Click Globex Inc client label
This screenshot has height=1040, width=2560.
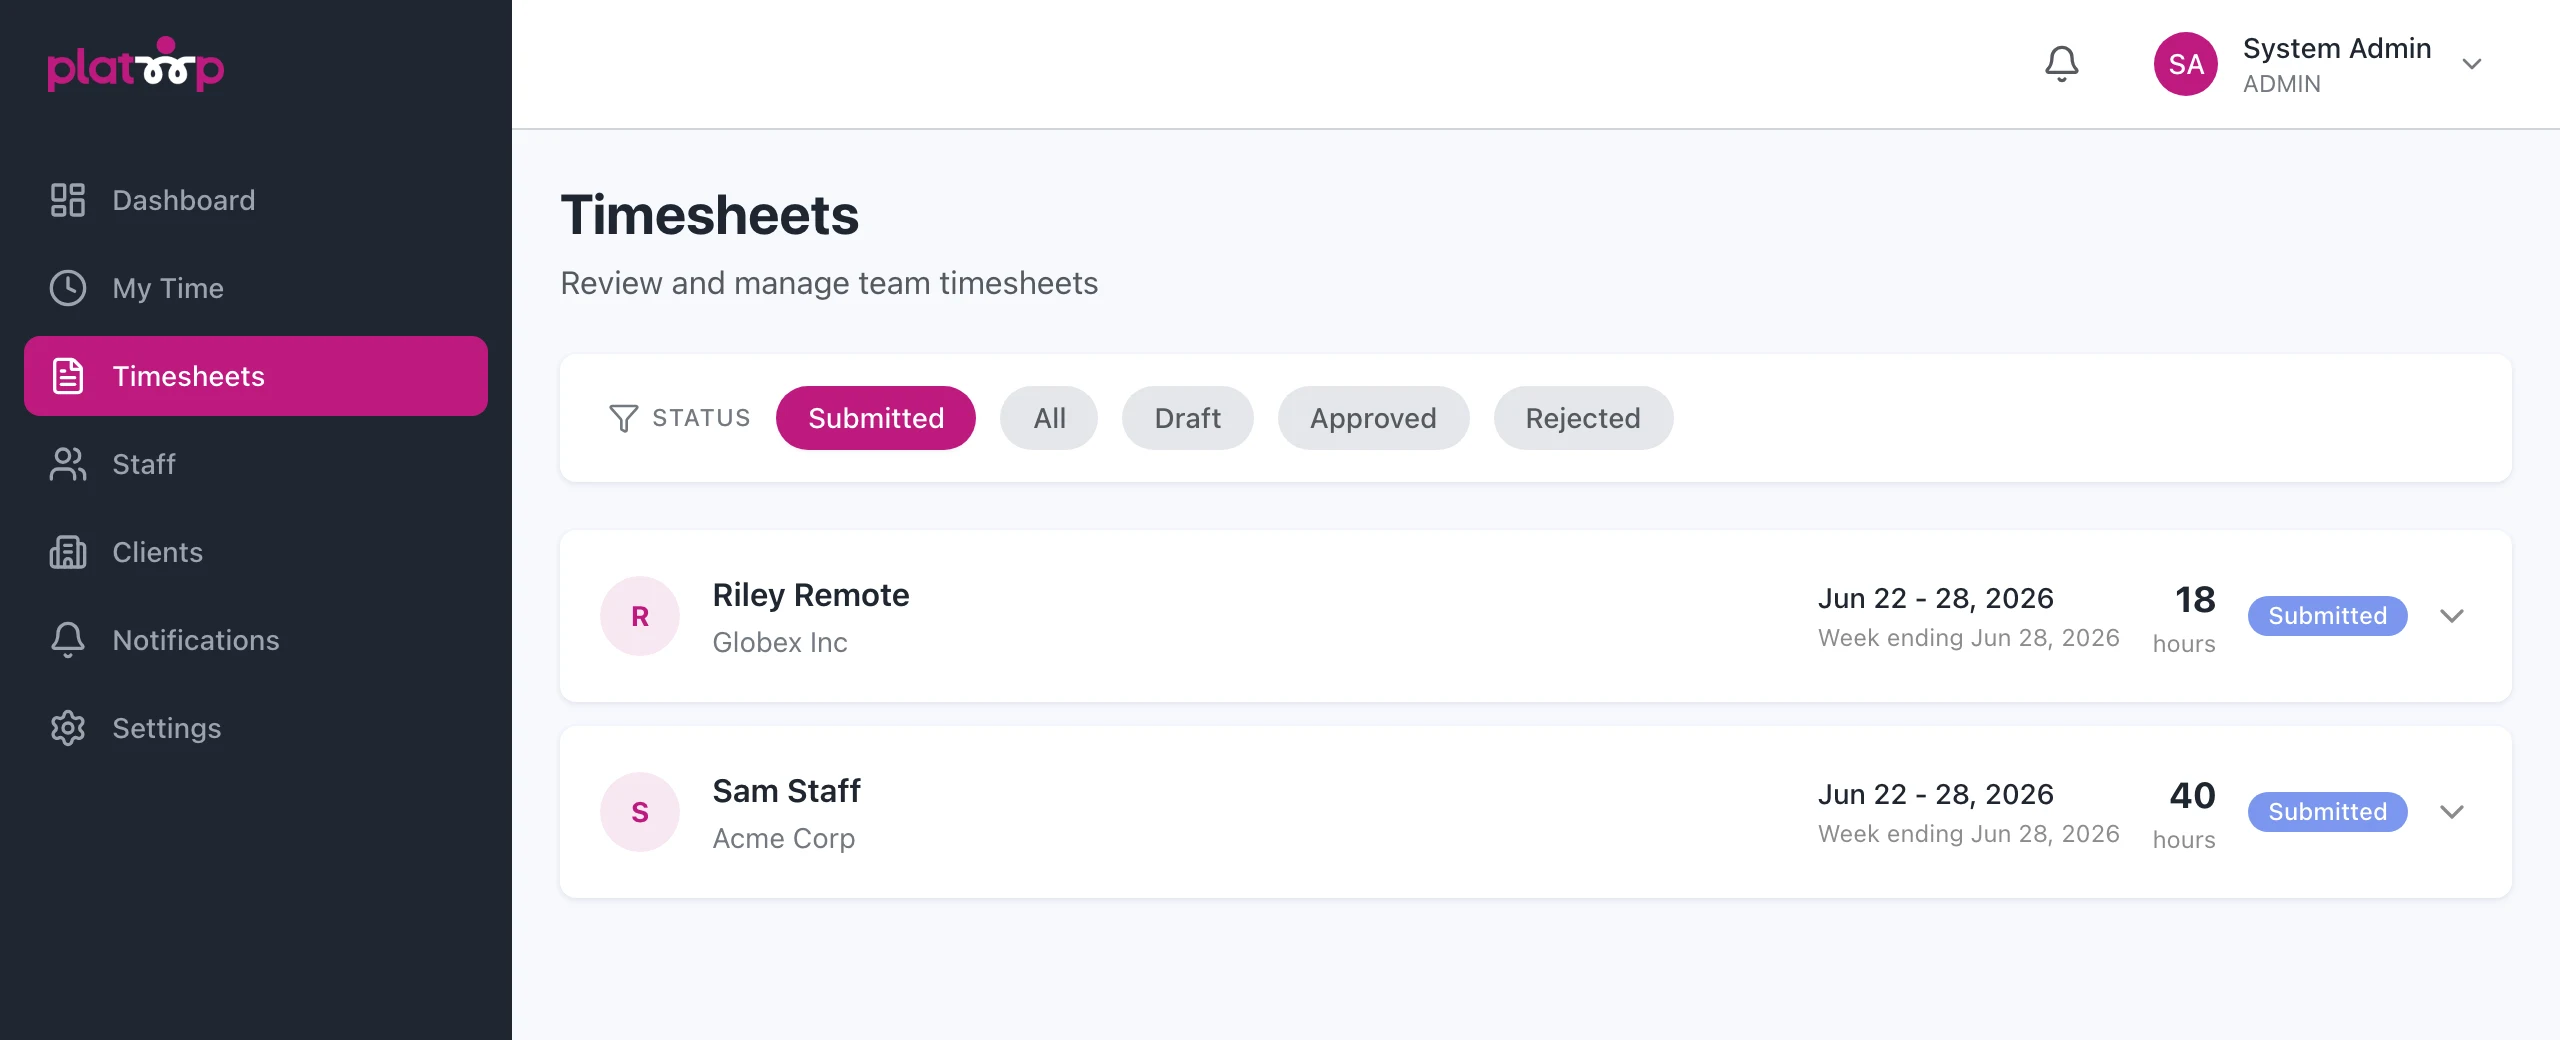pyautogui.click(x=780, y=642)
